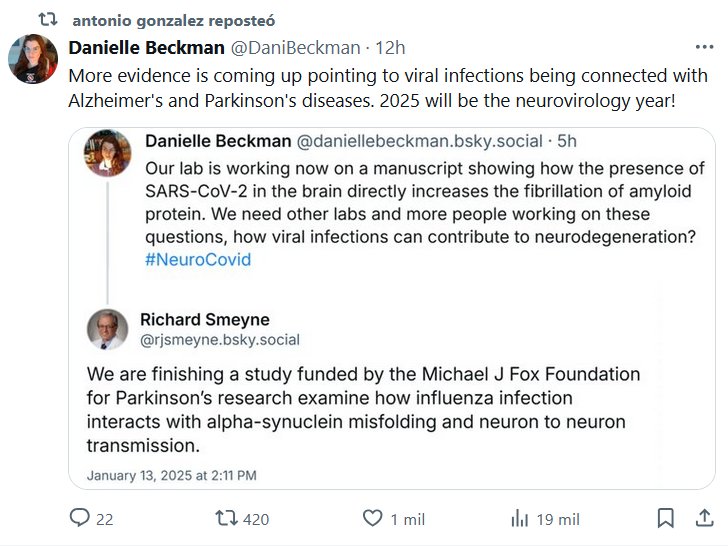Click the repost arrows icon
Viewport: 728px width, 546px height.
click(227, 518)
